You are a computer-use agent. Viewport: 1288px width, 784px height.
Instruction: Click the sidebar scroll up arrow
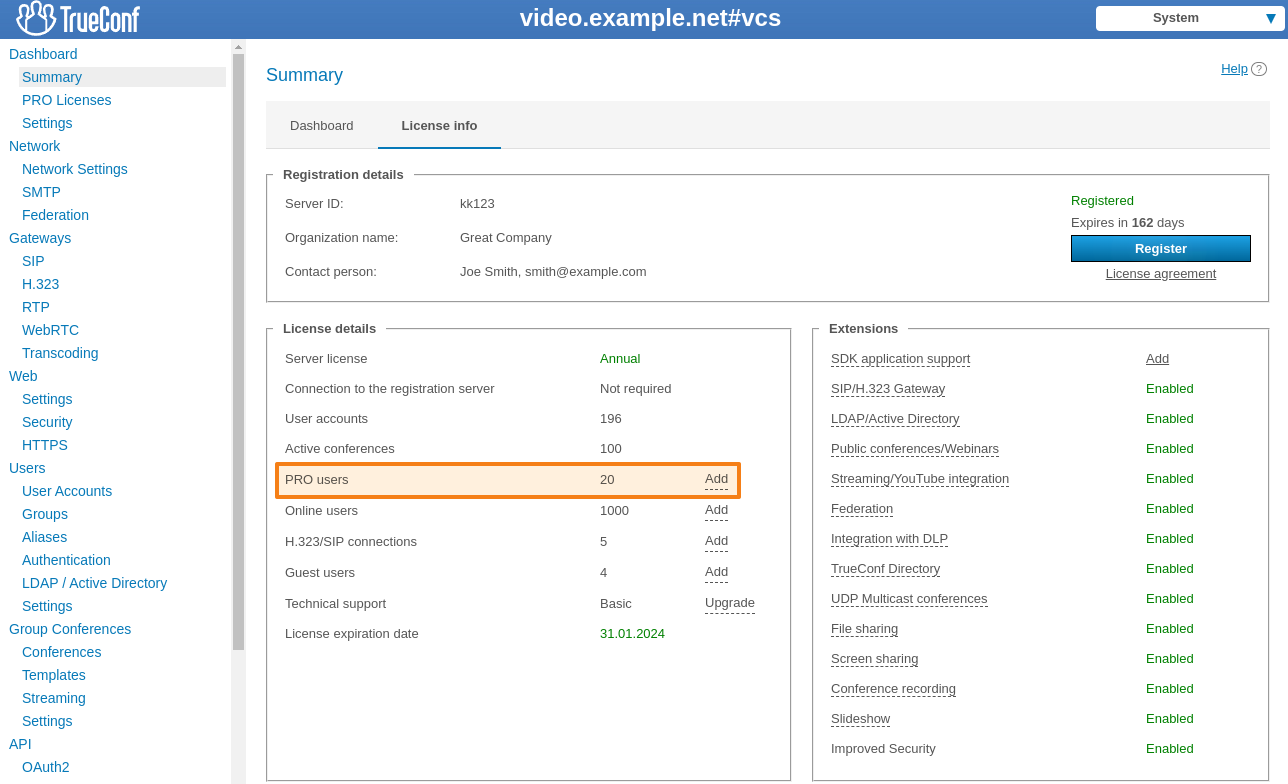tap(238, 47)
